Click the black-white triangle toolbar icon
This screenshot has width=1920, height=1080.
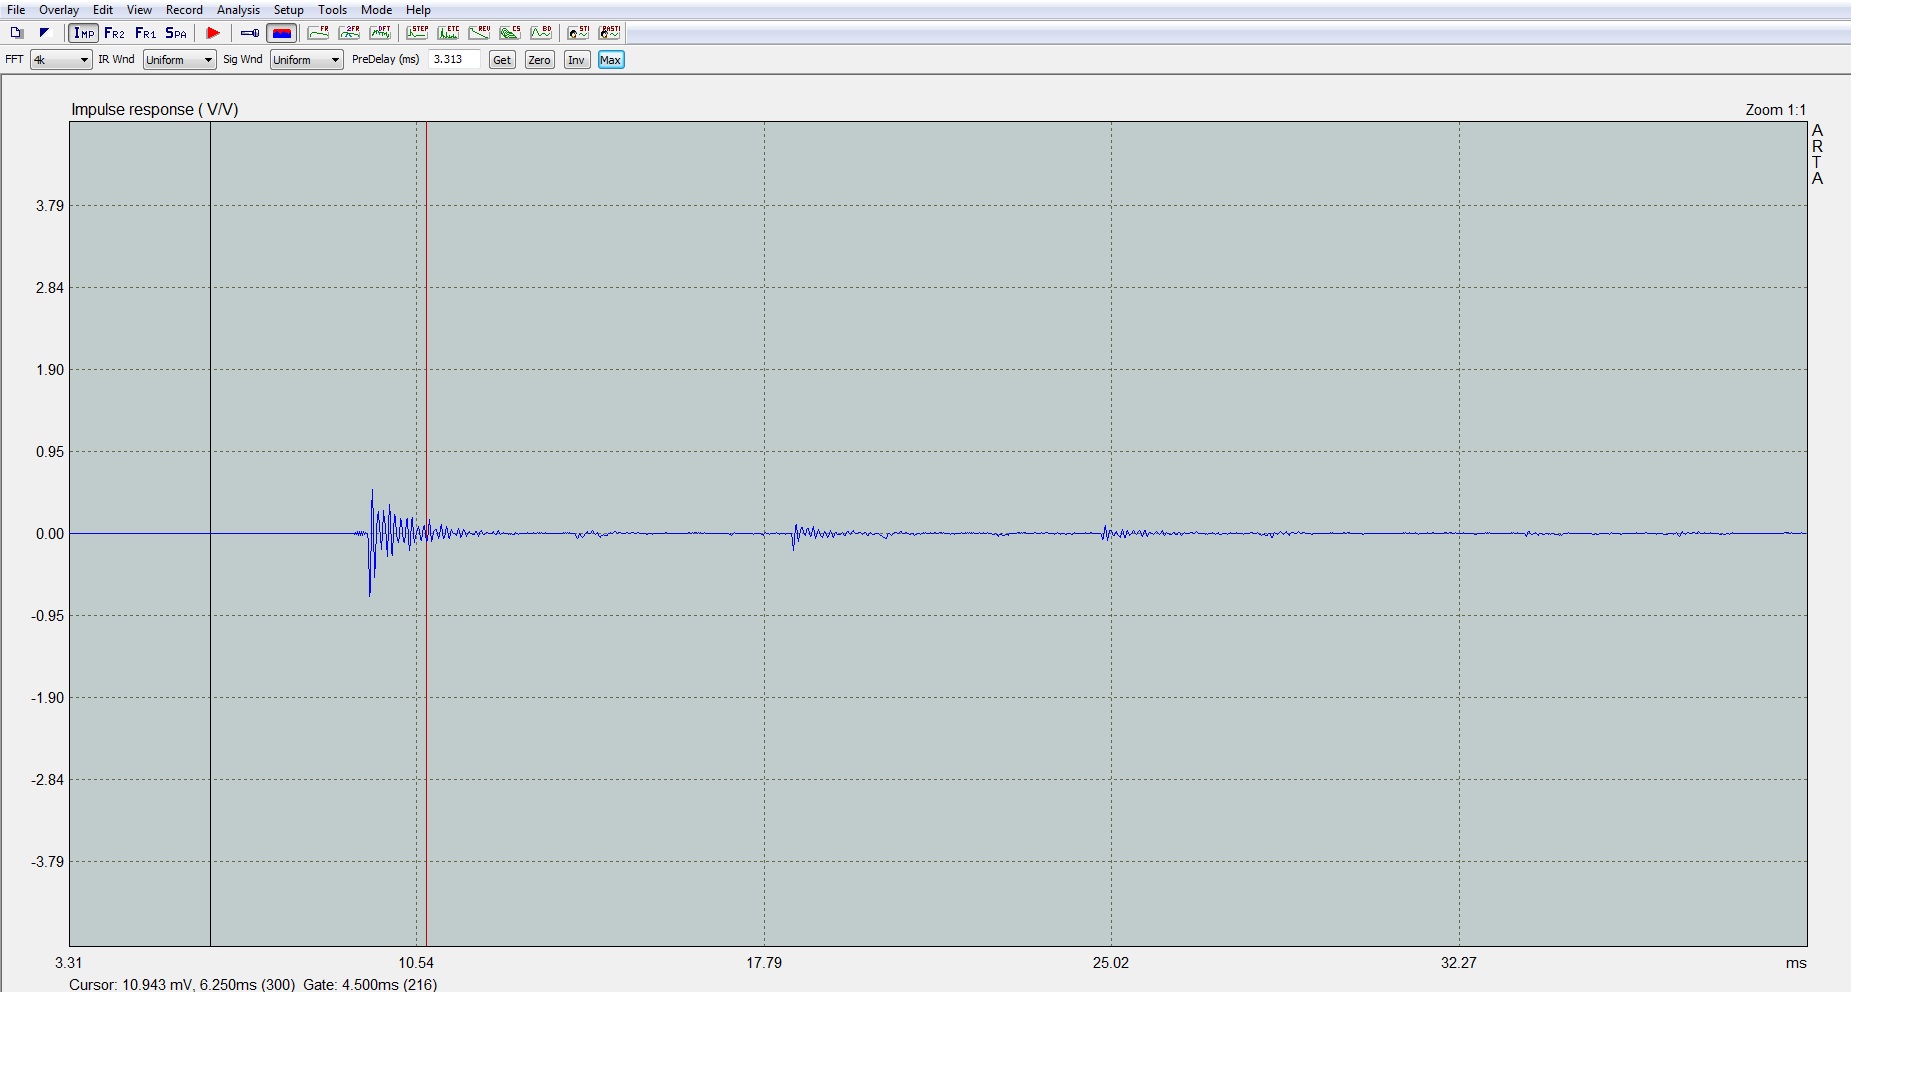coord(44,33)
